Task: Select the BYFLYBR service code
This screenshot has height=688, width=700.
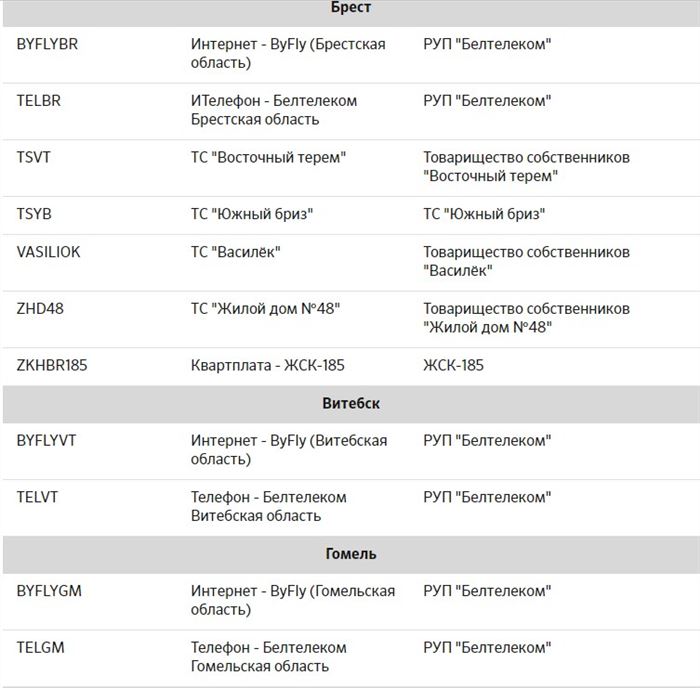Action: tap(47, 44)
